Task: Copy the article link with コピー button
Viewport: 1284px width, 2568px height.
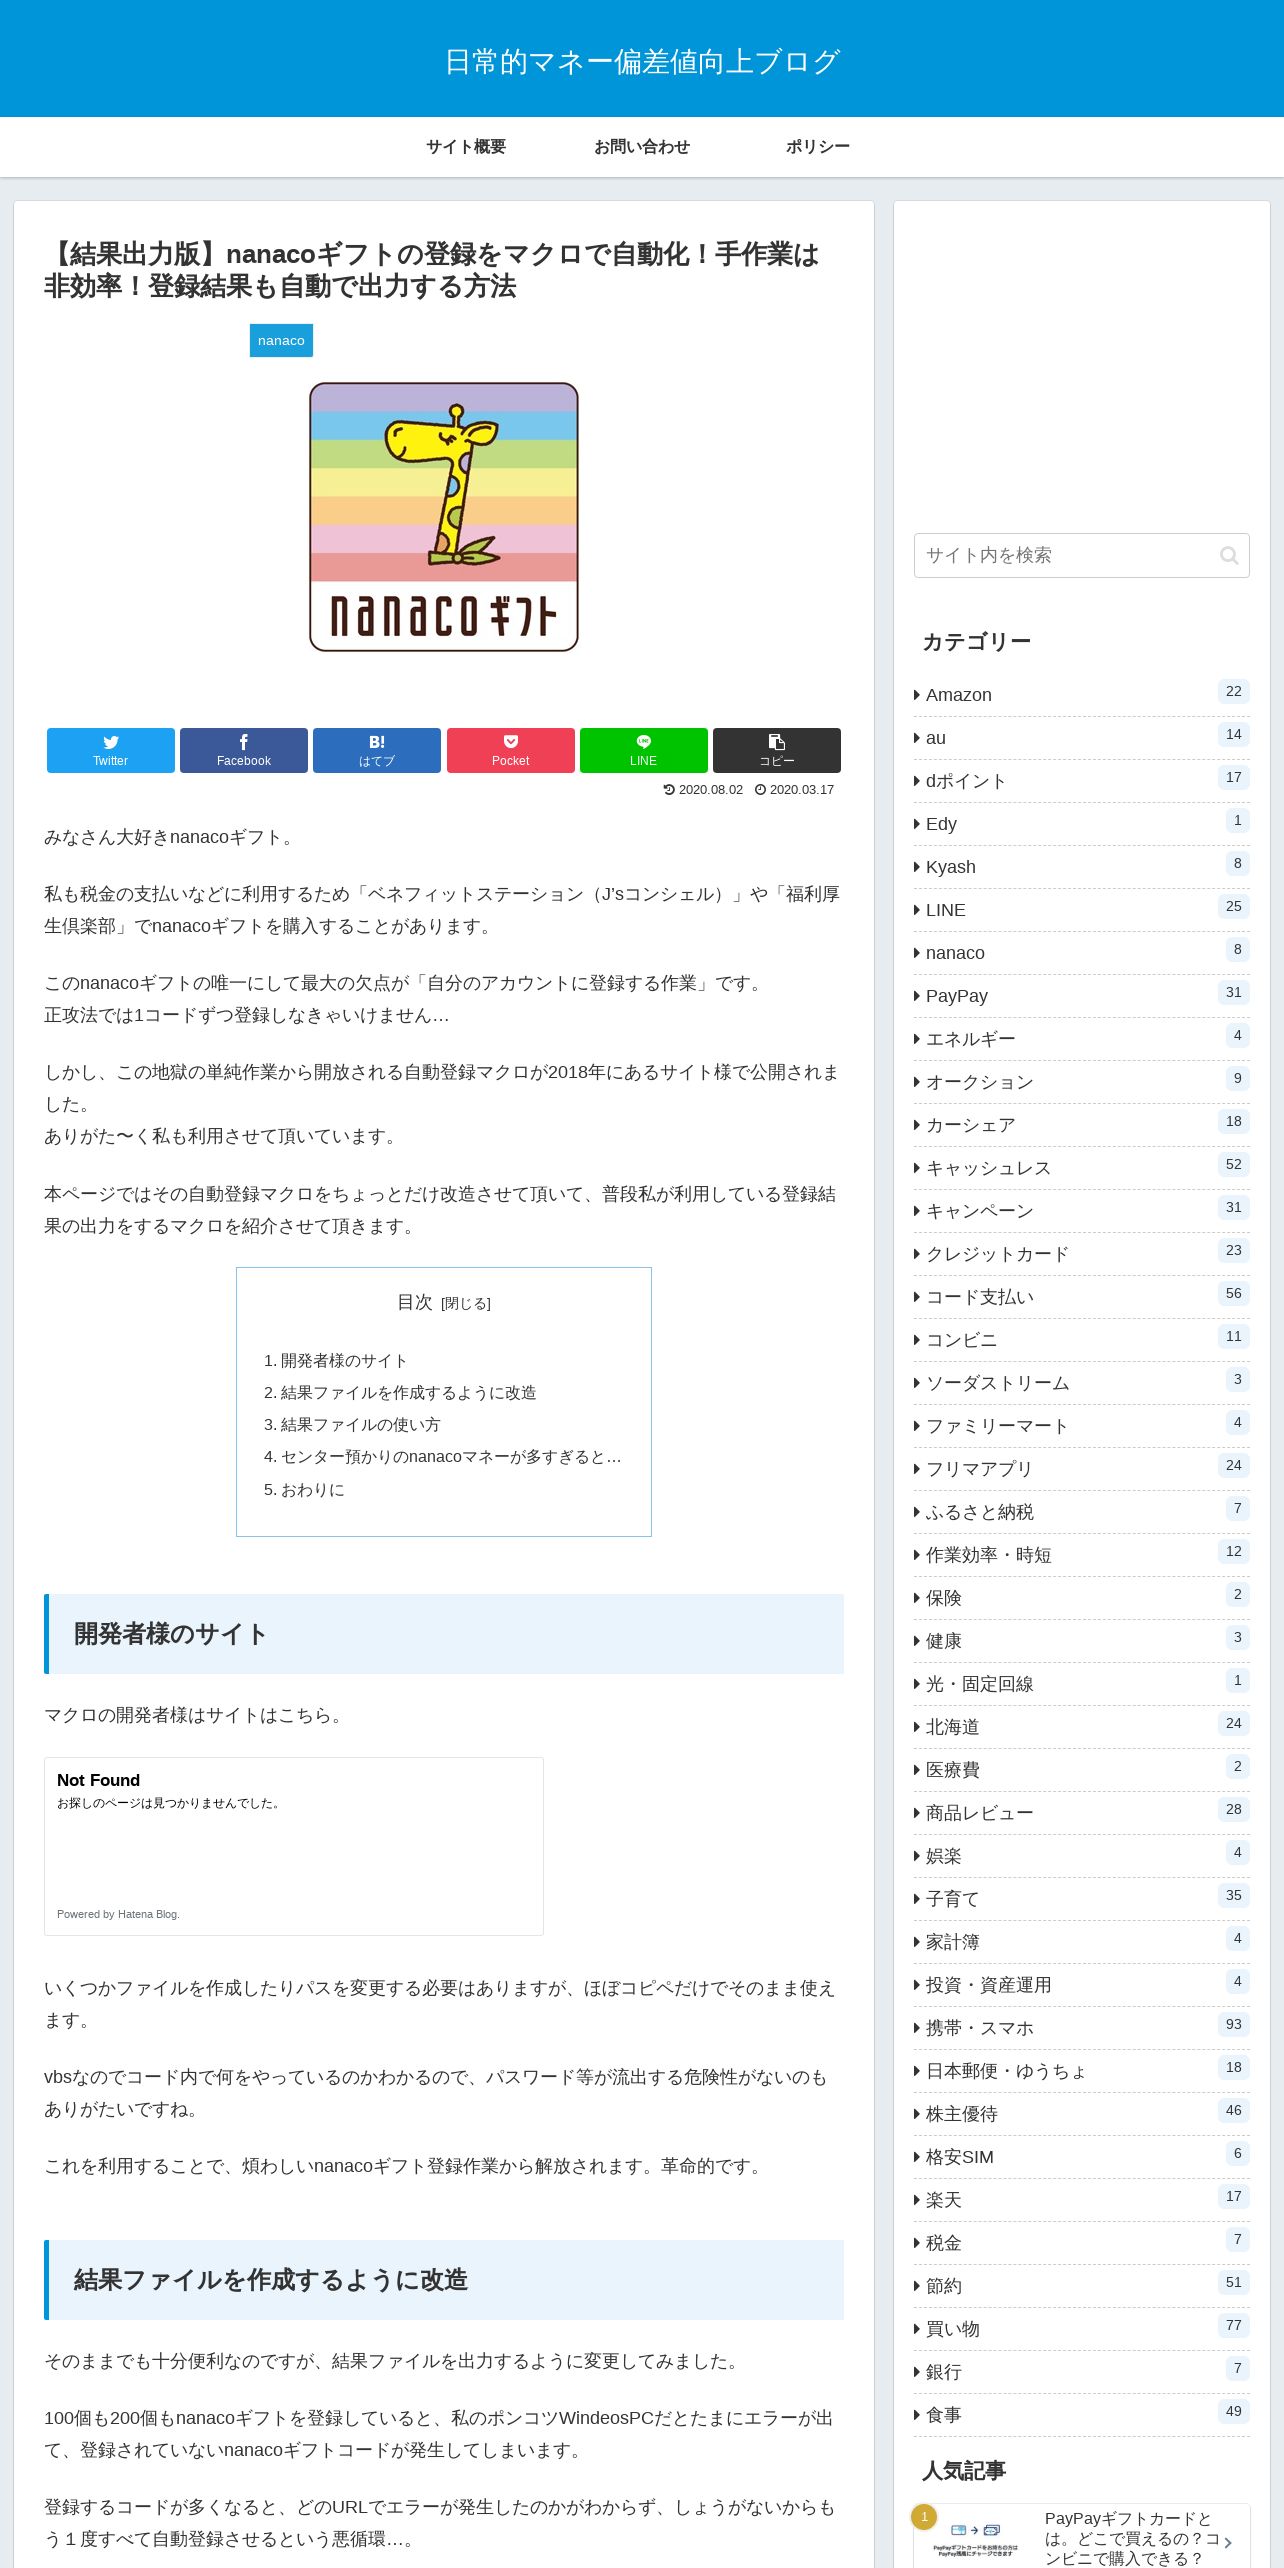Action: pos(777,750)
